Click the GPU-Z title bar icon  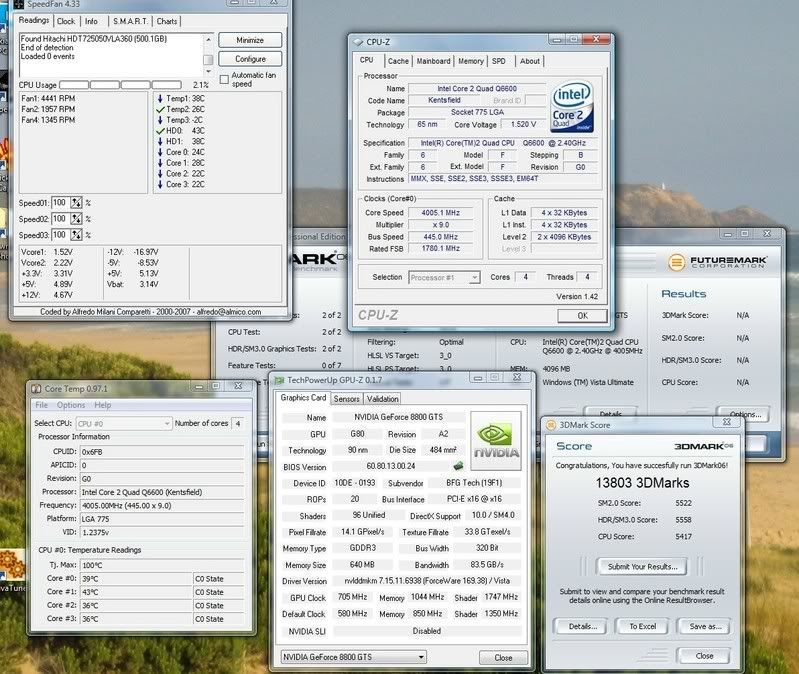[279, 380]
